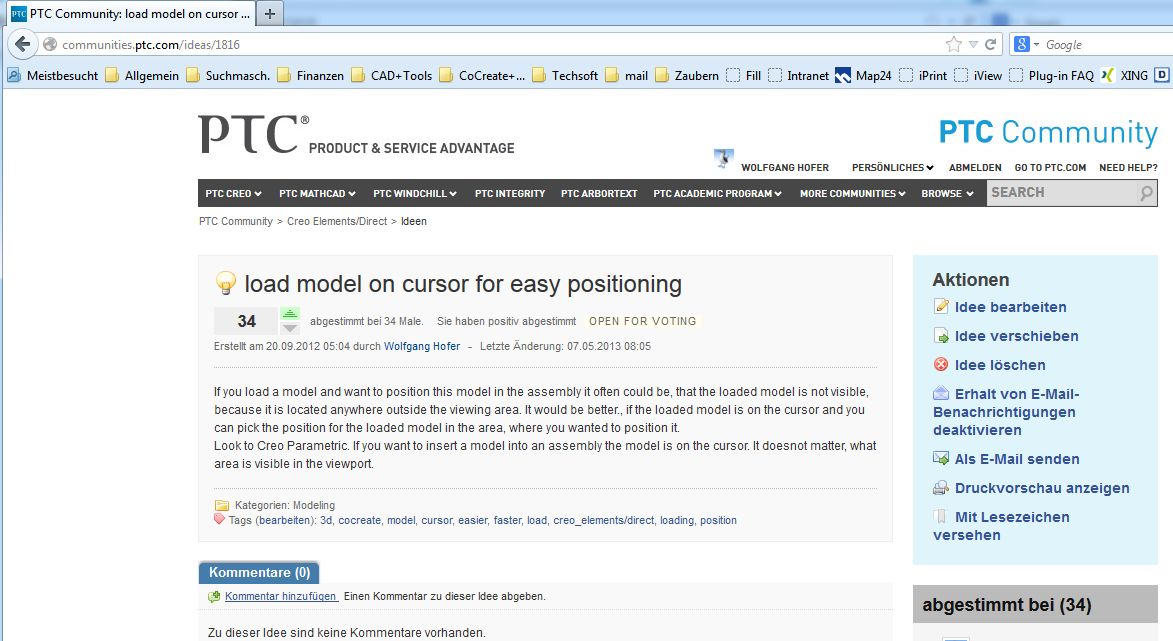Click Druckvorschau anzeigen link
The image size is (1173, 641).
coord(1042,488)
